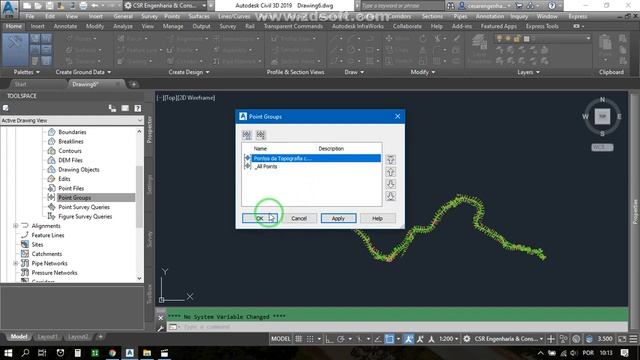Switch to the Annotate ribbon tab

(65, 26)
